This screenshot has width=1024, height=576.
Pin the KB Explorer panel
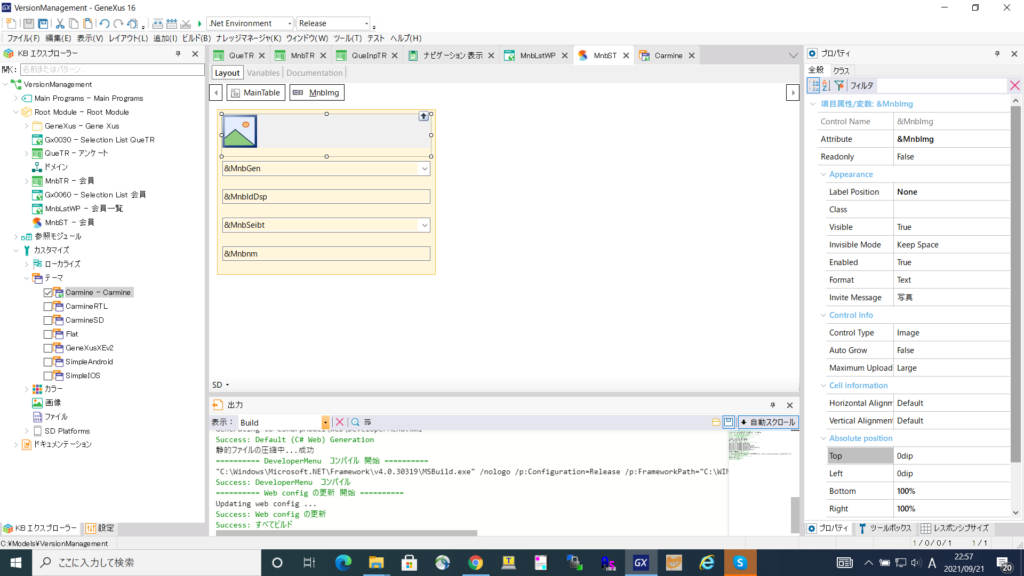(178, 54)
